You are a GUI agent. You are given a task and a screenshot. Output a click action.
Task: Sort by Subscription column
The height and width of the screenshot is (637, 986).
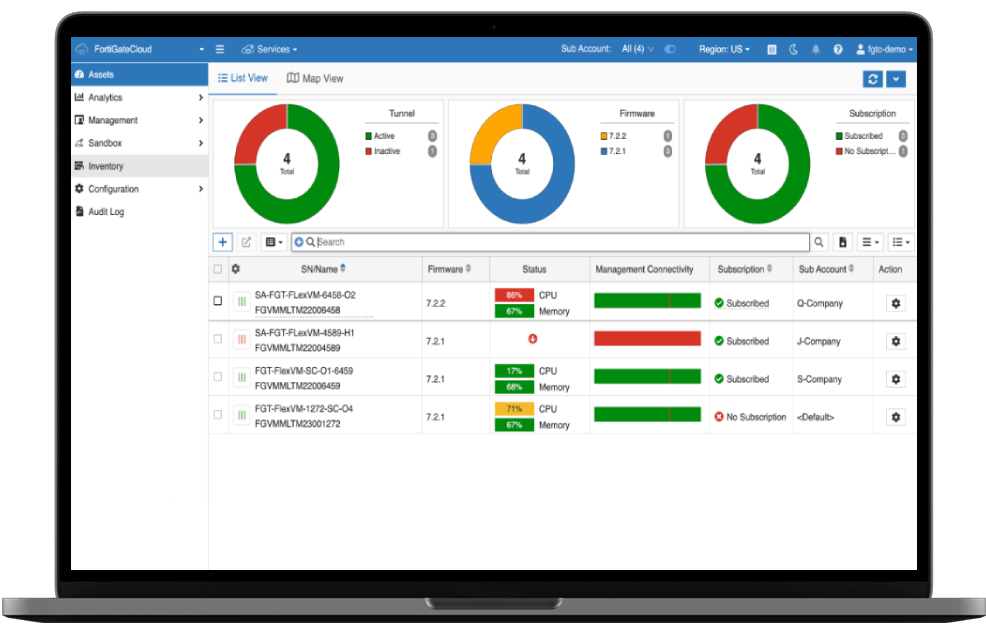[x=745, y=269]
